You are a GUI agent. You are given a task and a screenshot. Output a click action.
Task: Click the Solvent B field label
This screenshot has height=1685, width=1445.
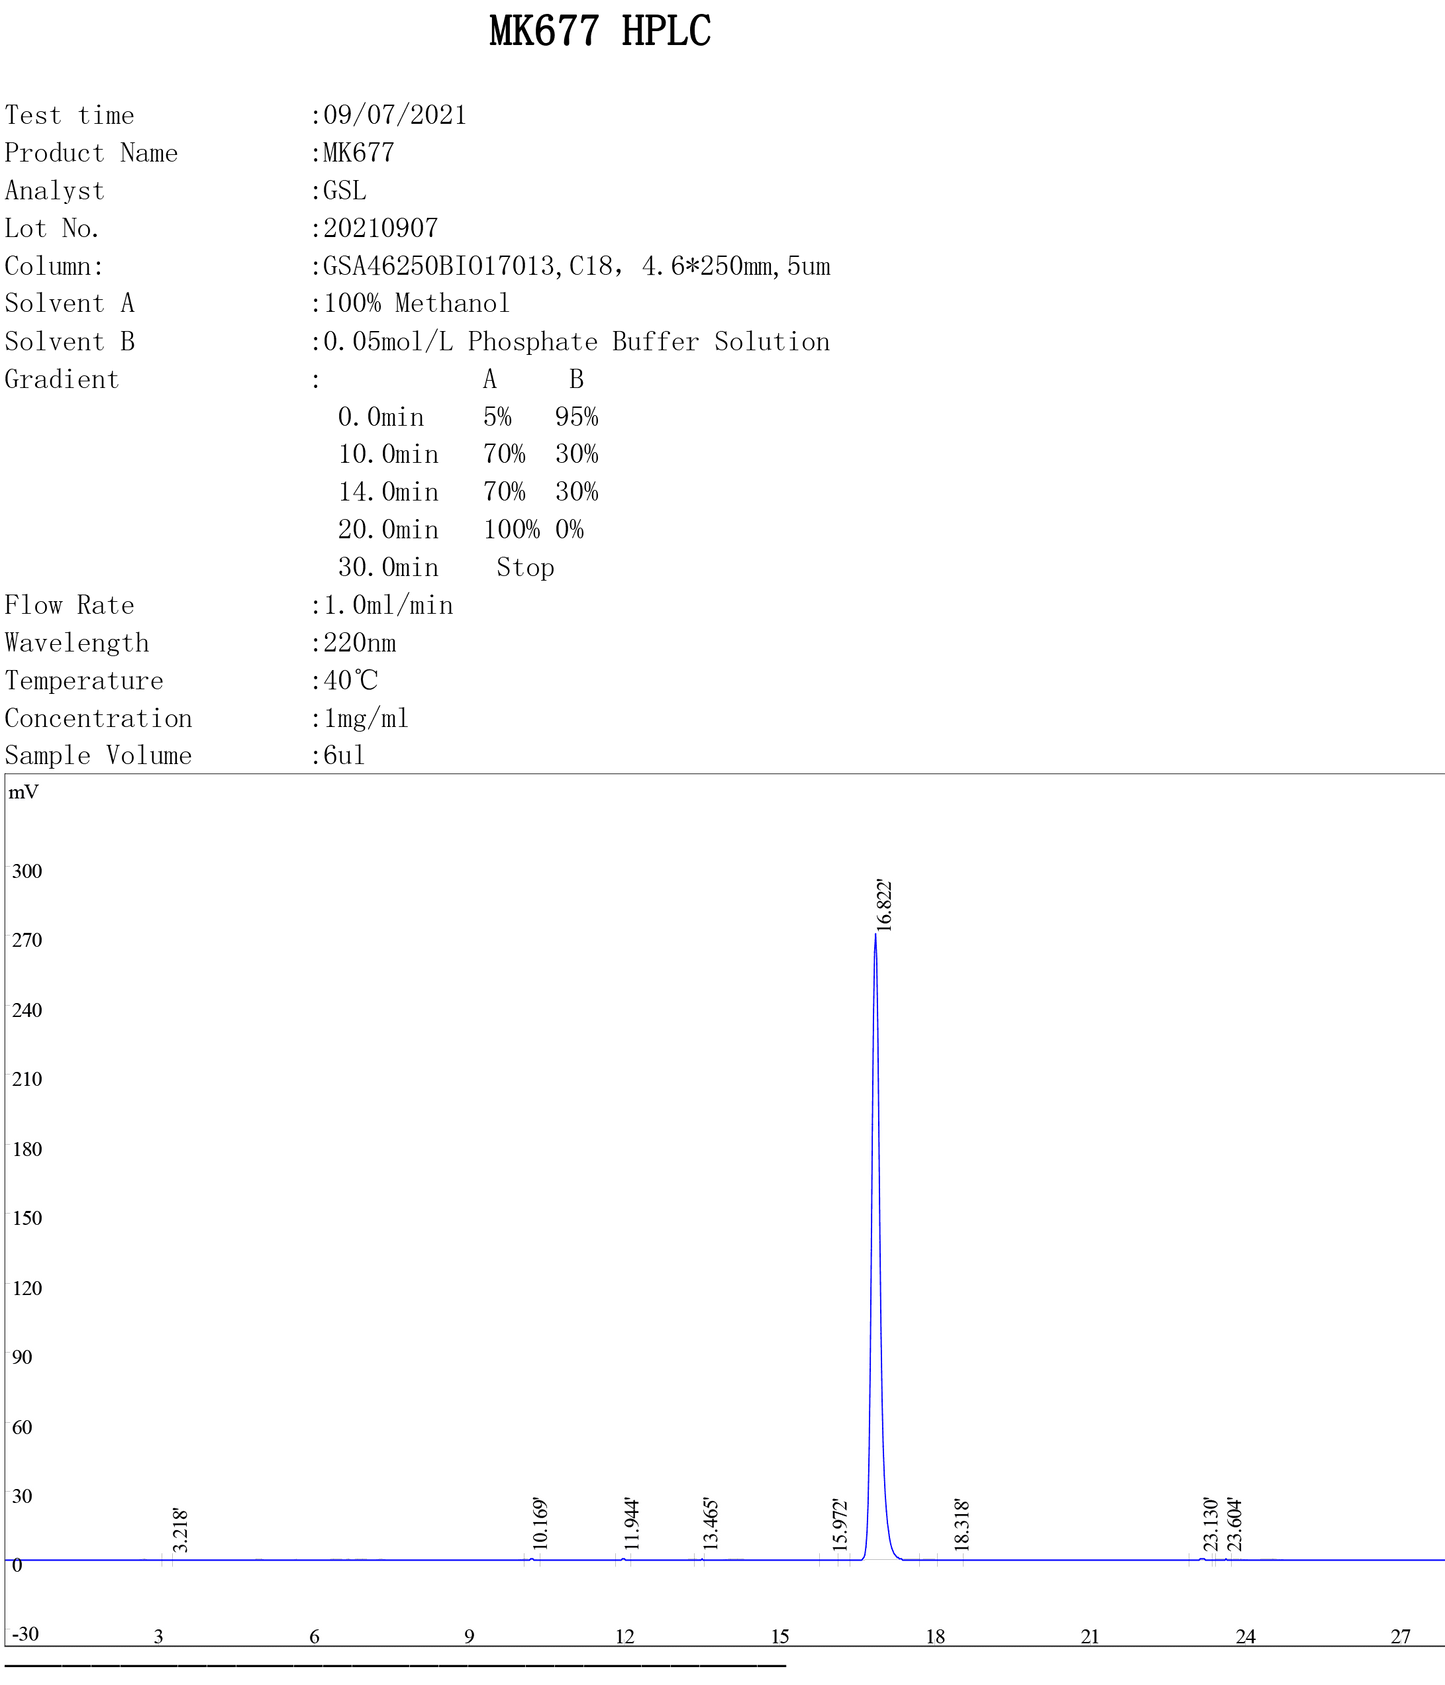click(70, 342)
